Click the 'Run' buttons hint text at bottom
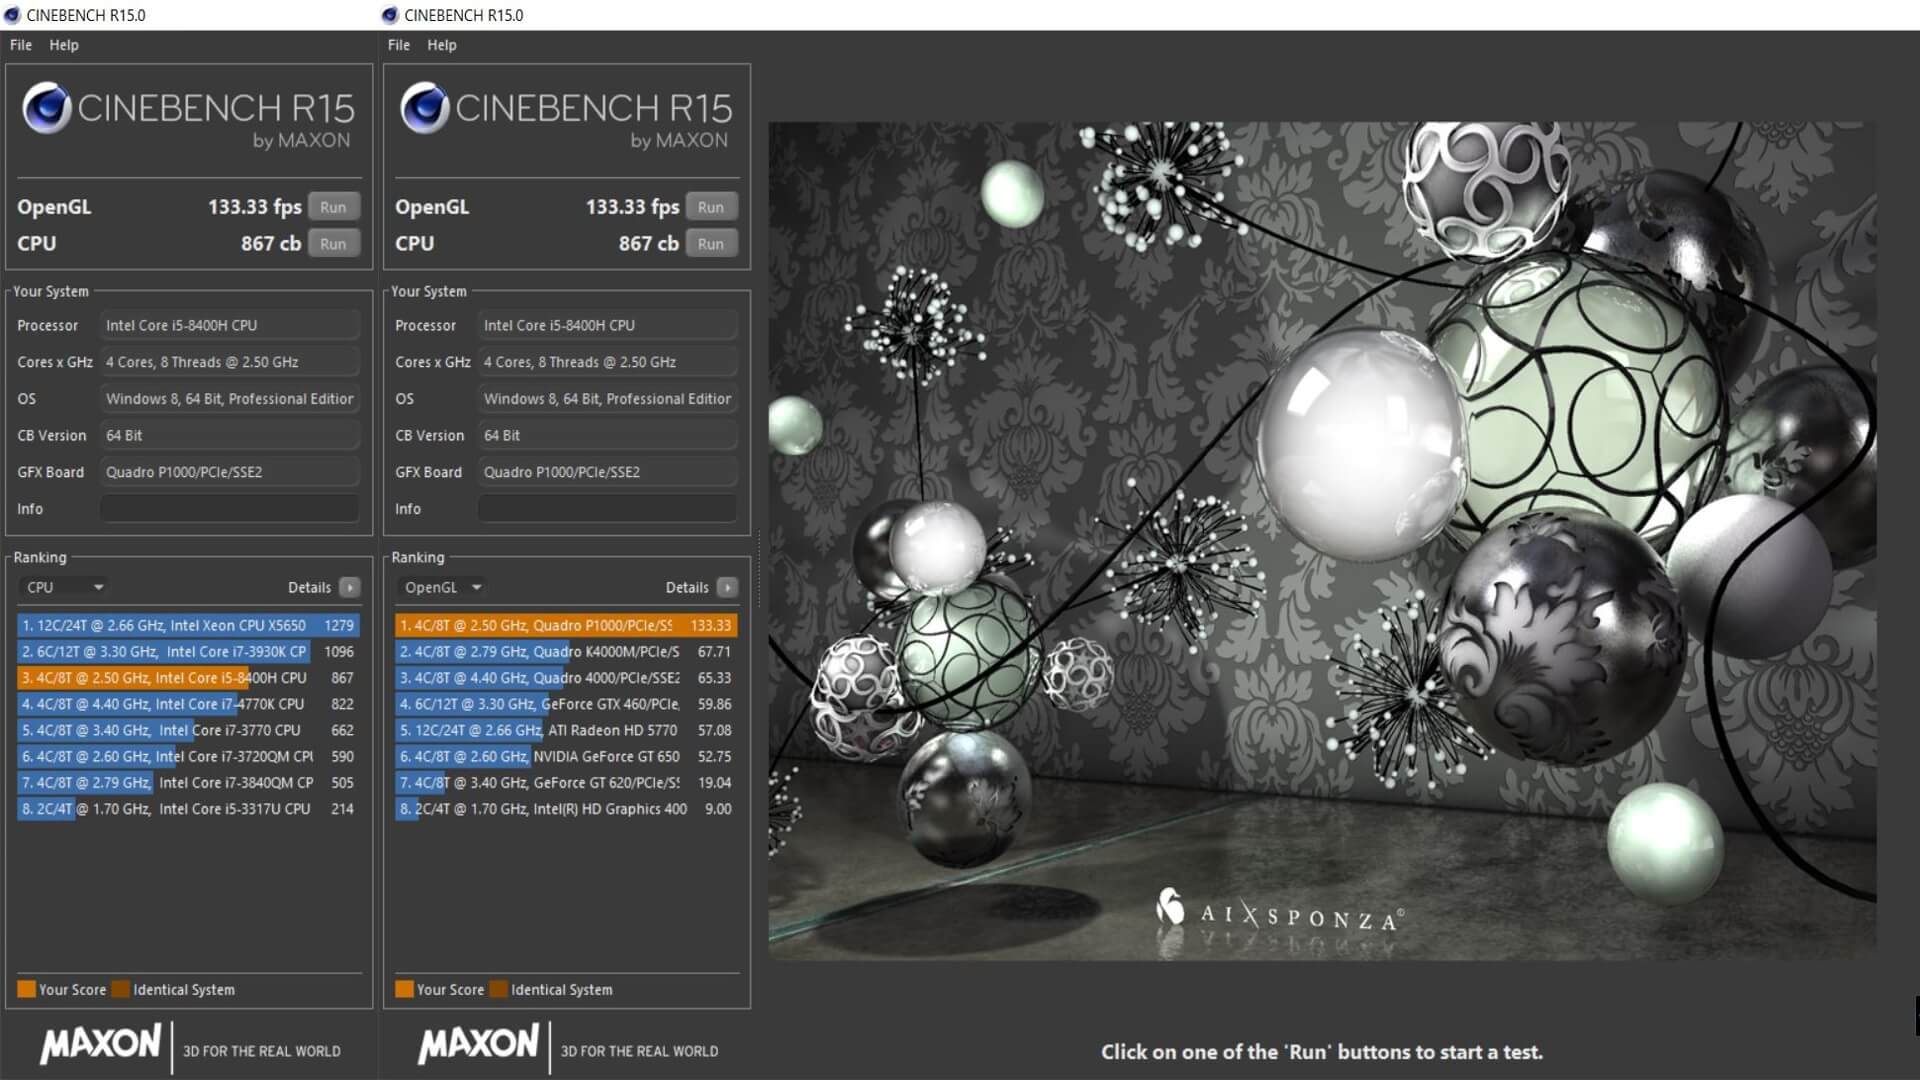 click(1322, 1052)
